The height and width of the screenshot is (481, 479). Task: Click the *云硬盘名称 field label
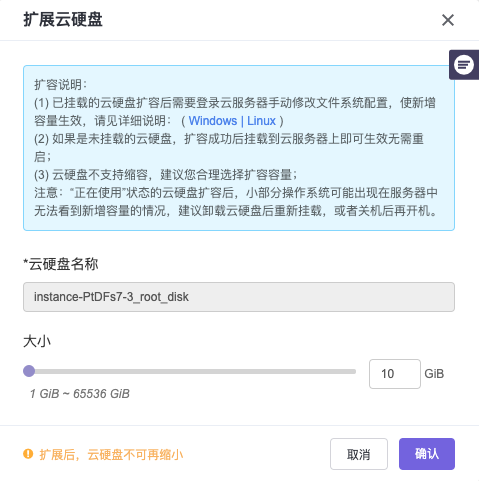point(61,264)
